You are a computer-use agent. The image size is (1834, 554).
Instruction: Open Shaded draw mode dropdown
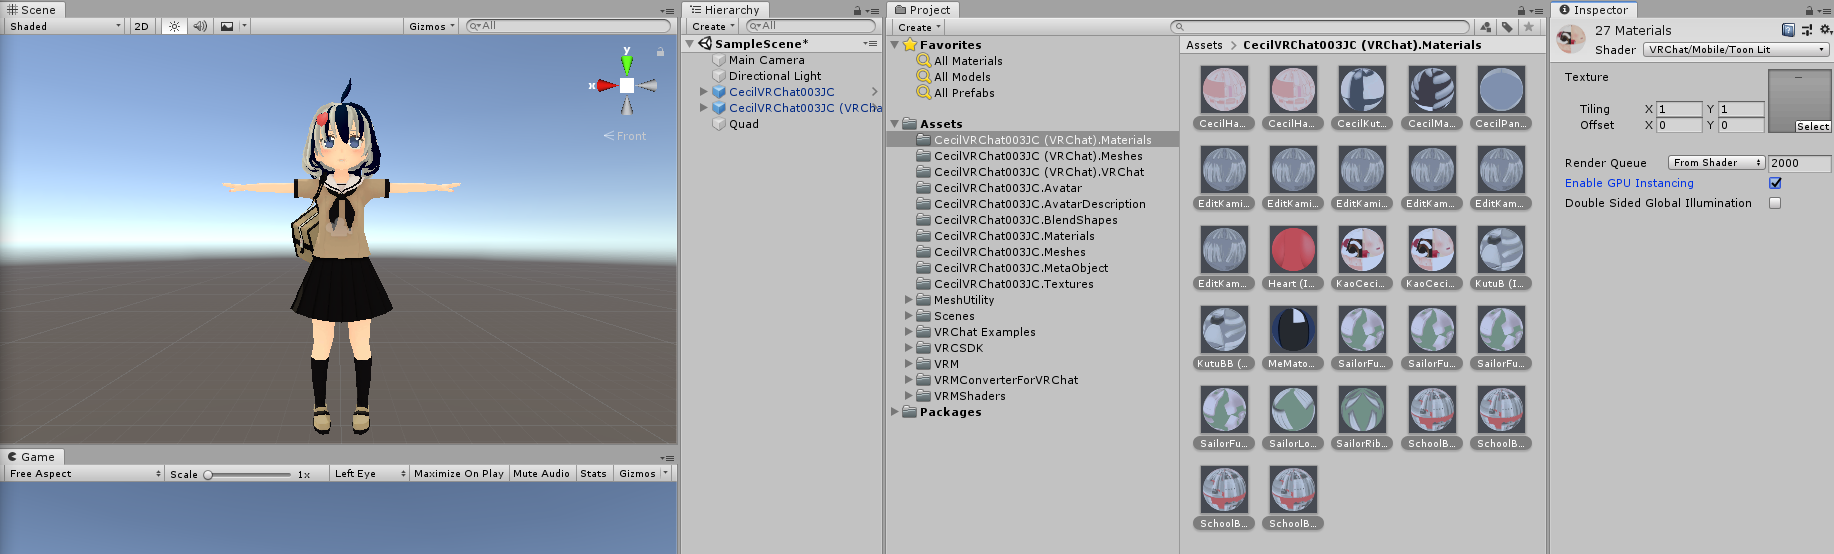pyautogui.click(x=65, y=26)
